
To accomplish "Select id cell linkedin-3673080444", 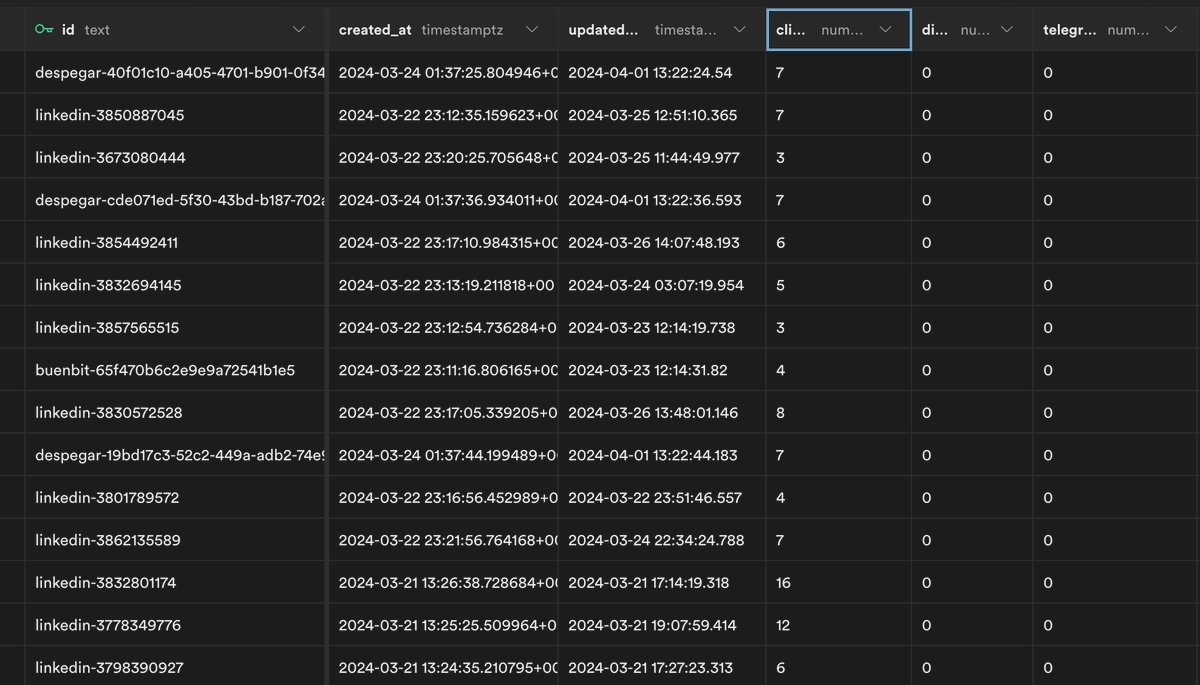I will [x=175, y=158].
